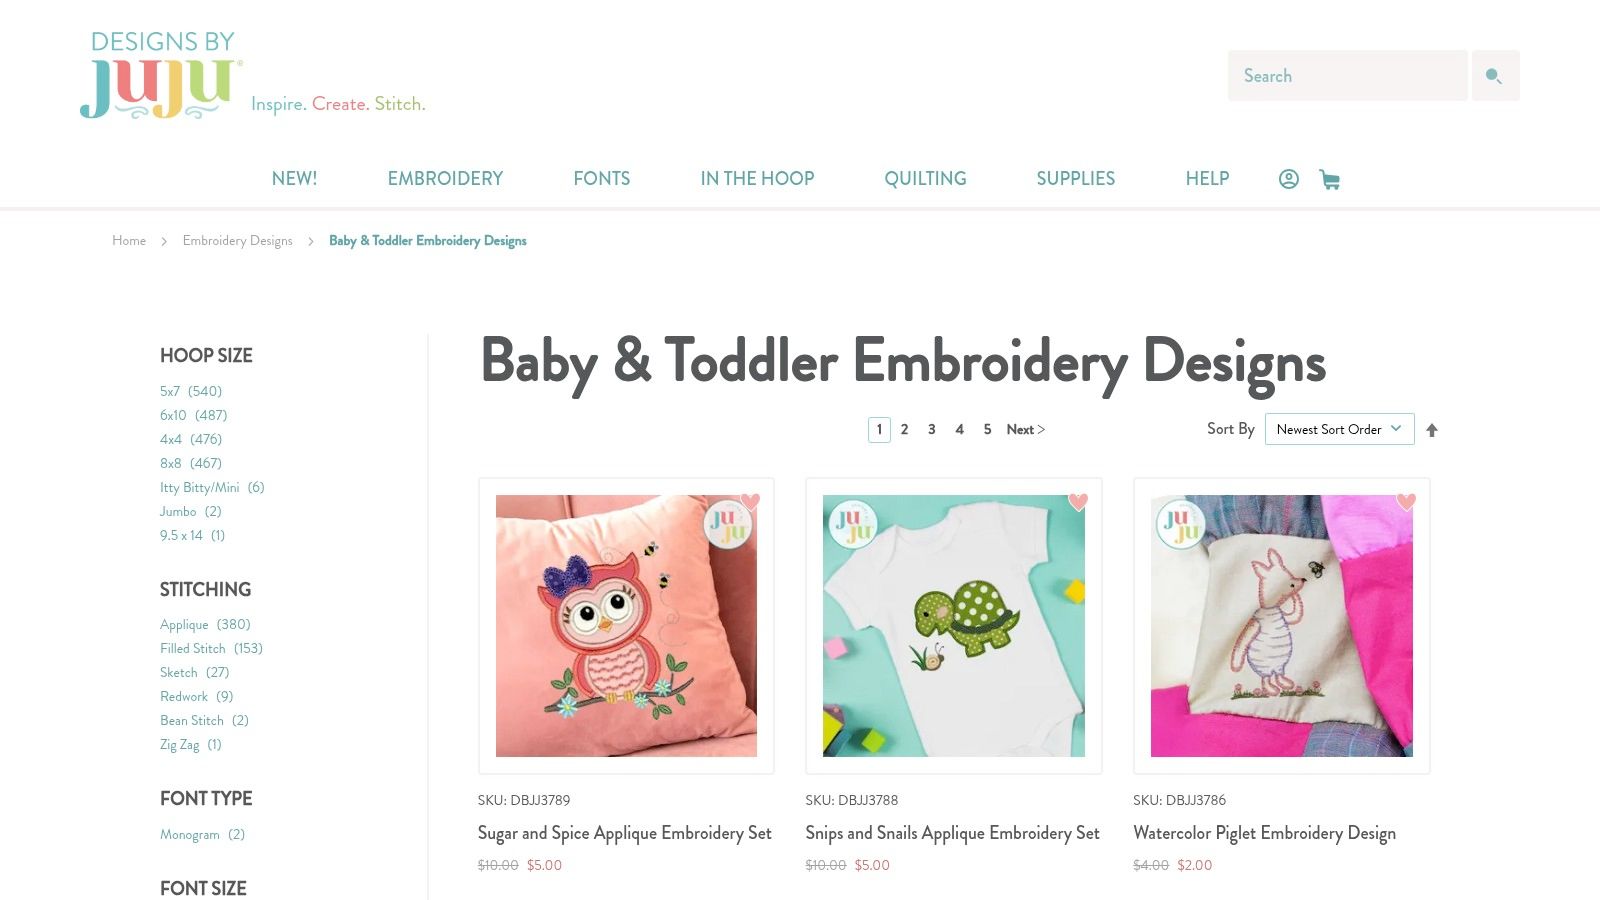Go to the Next results page
Viewport: 1600px width, 900px height.
(x=1025, y=429)
